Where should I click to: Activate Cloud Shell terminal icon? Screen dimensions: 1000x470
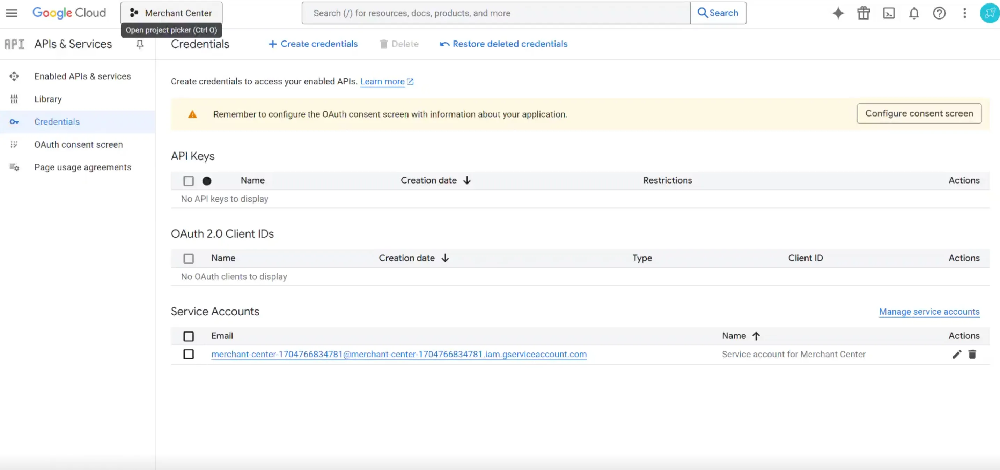pos(888,13)
